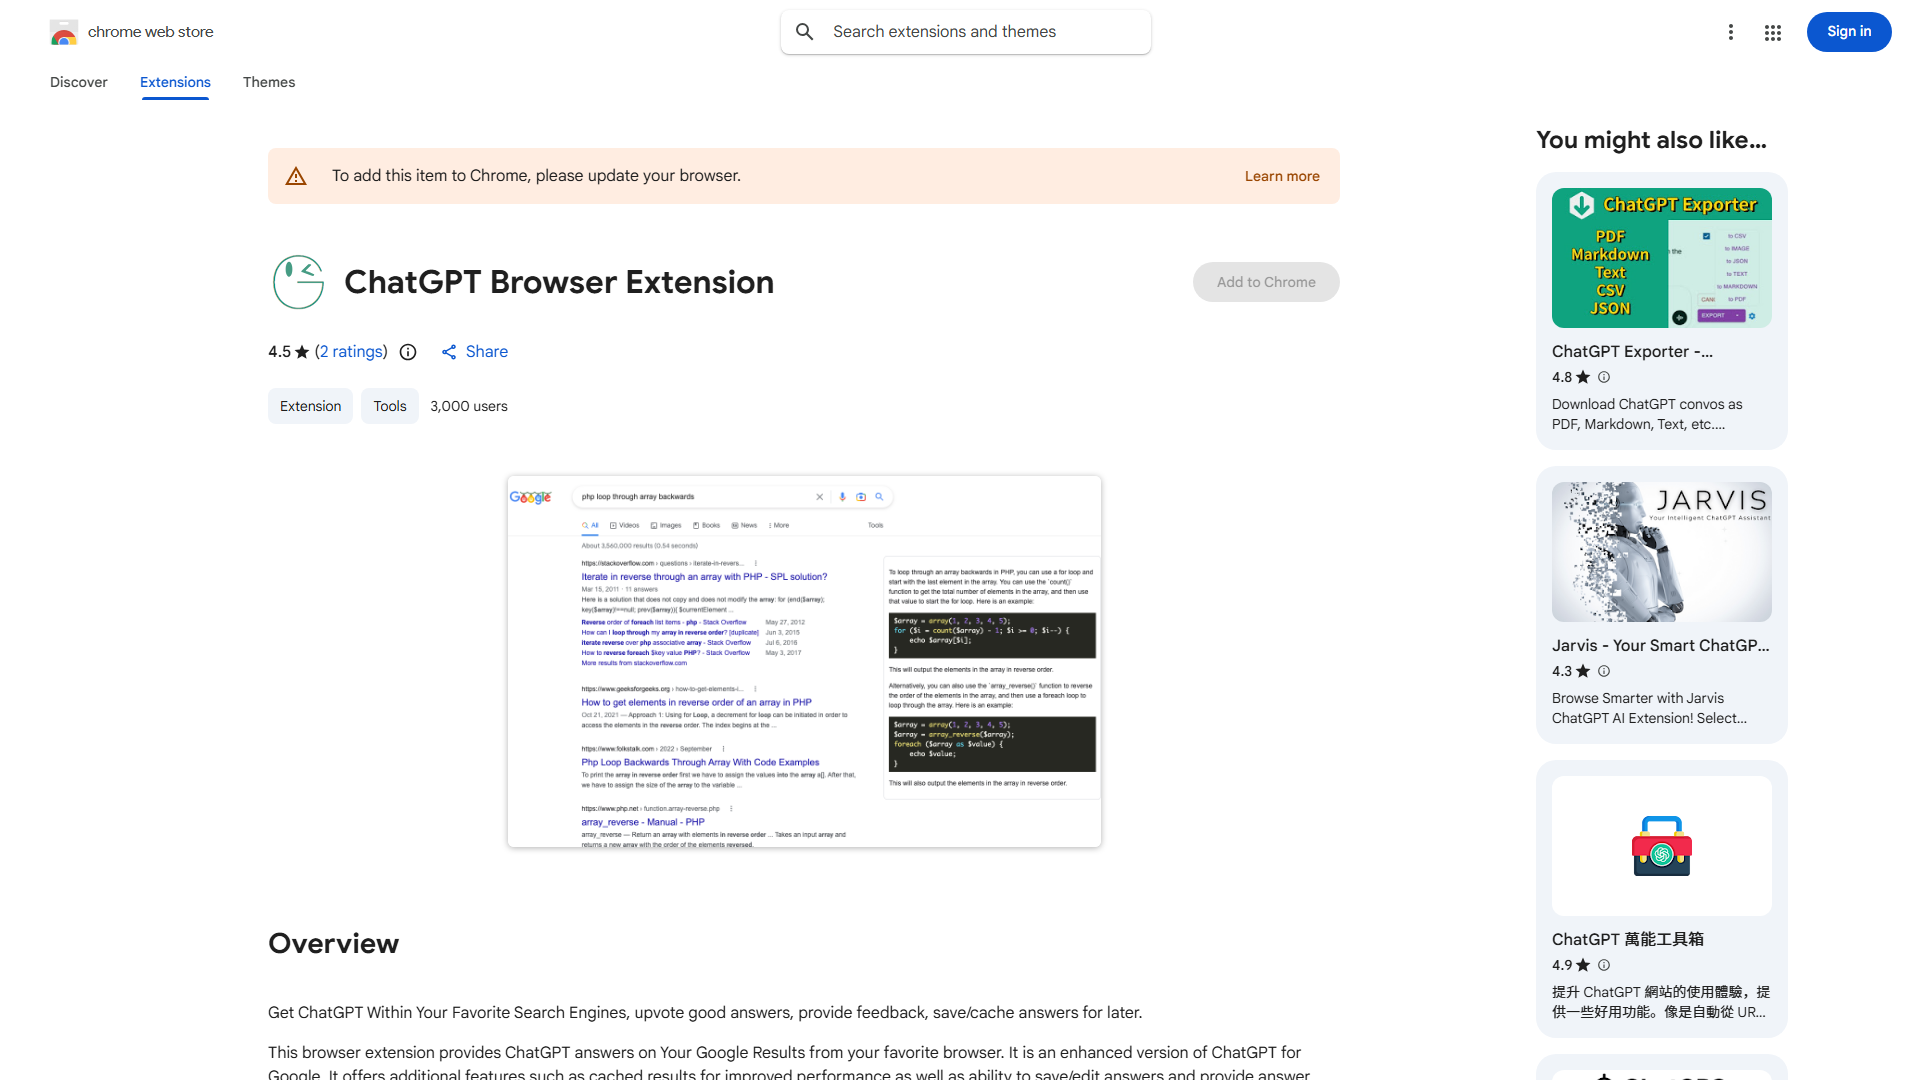Switch to the Discover tab
The image size is (1920, 1080).
tap(78, 82)
